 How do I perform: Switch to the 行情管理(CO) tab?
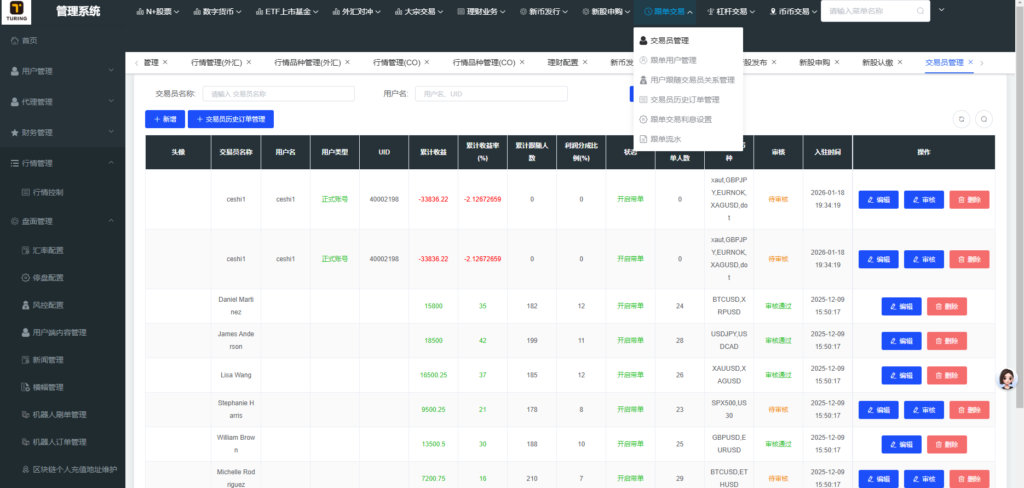[x=396, y=63]
